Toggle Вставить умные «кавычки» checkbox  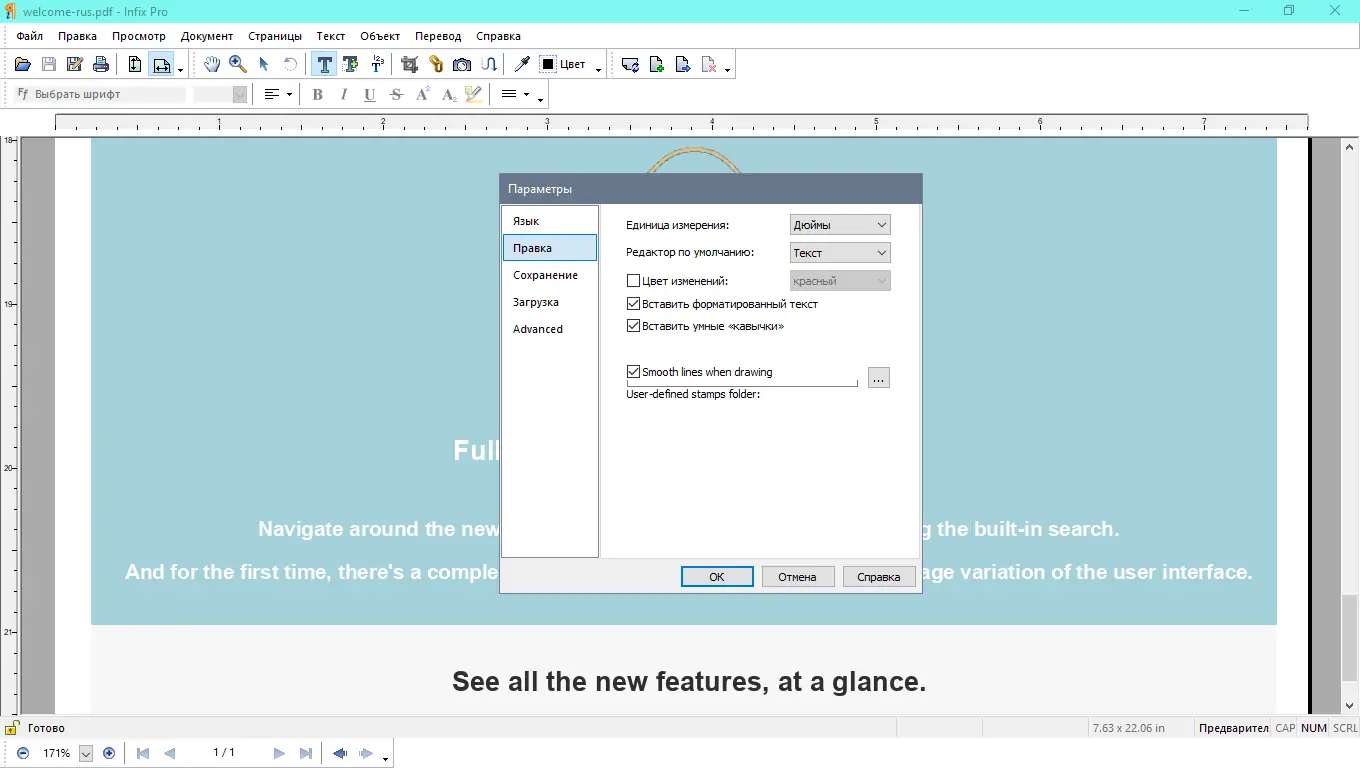[633, 326]
